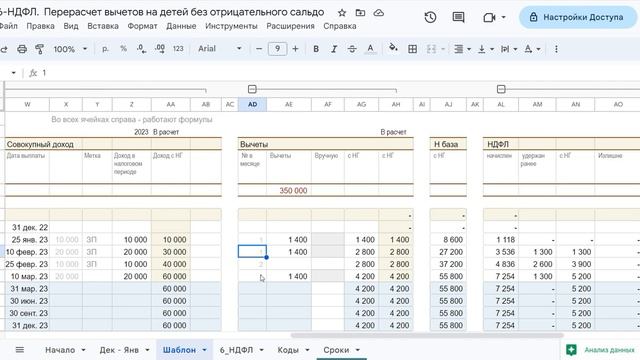Open the text color picker
This screenshot has height=360, width=640.
[x=370, y=49]
